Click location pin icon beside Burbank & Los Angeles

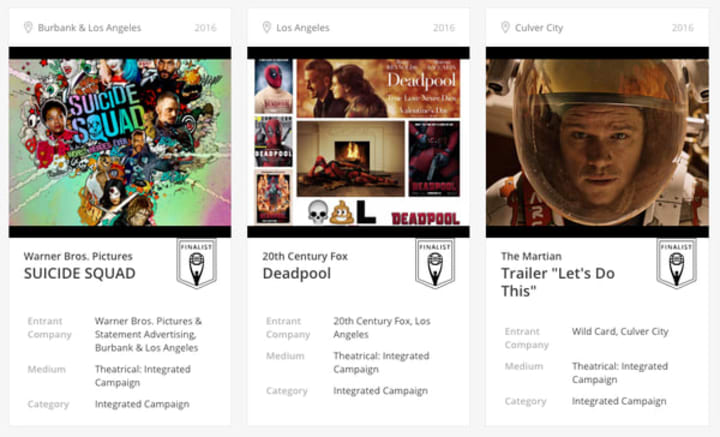[28, 28]
